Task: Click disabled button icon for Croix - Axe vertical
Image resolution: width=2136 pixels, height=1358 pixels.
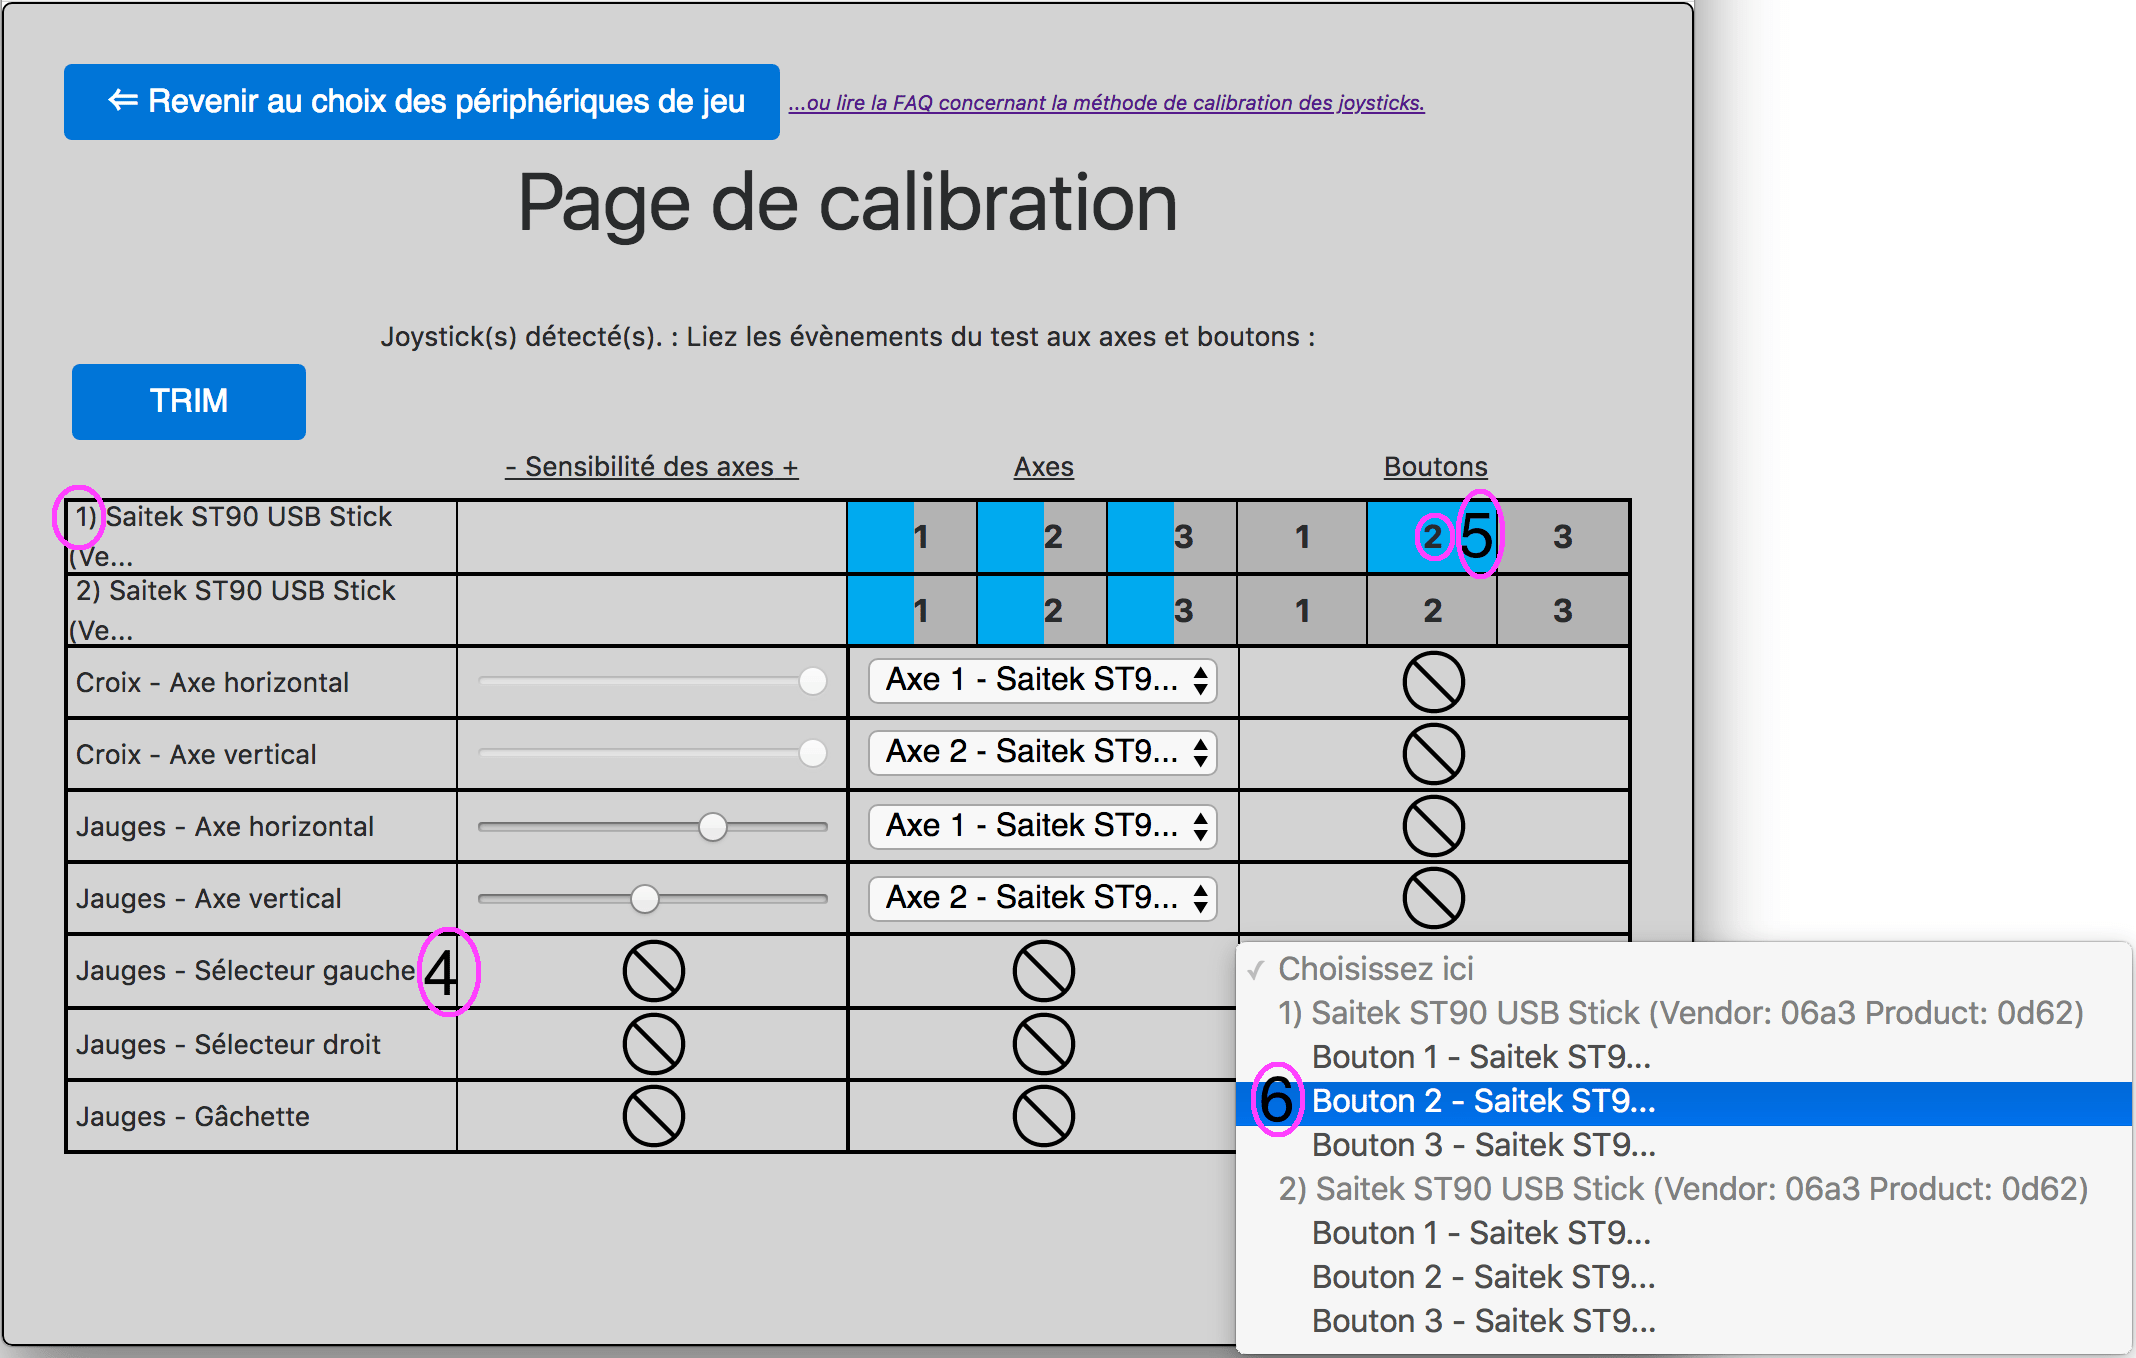Action: coord(1434,754)
